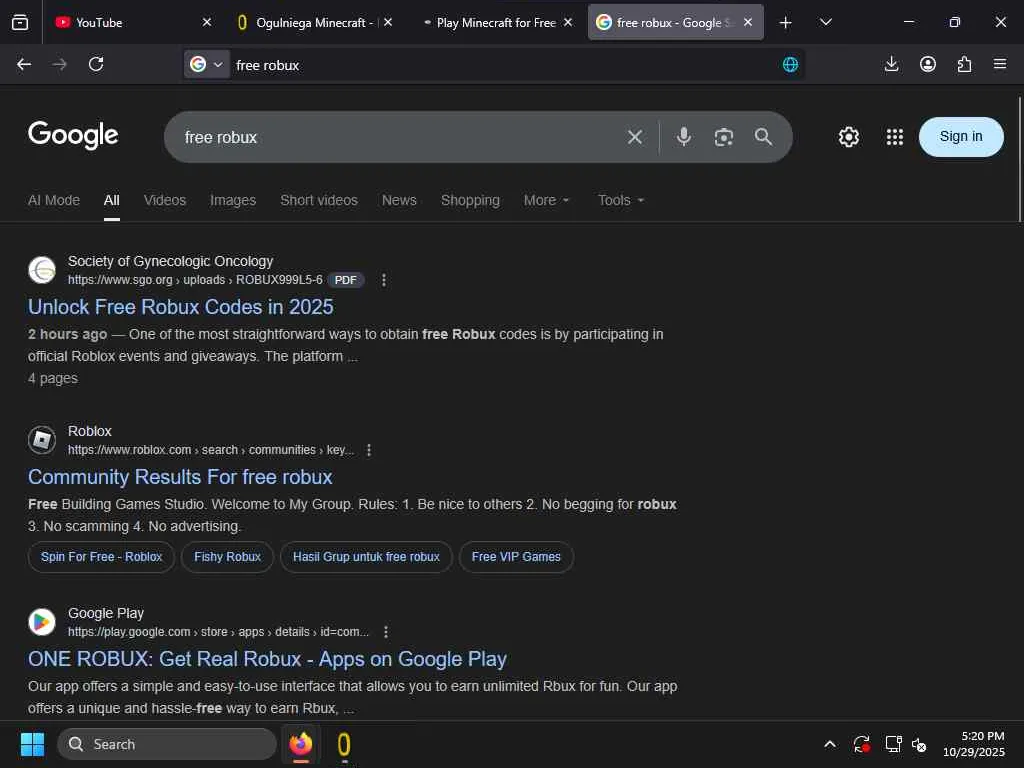Open Community Results For free robux

(180, 477)
